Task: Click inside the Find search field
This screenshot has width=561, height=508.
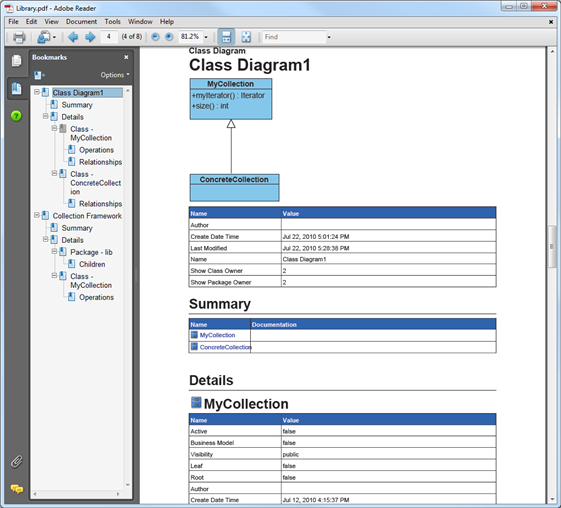Action: pyautogui.click(x=294, y=37)
